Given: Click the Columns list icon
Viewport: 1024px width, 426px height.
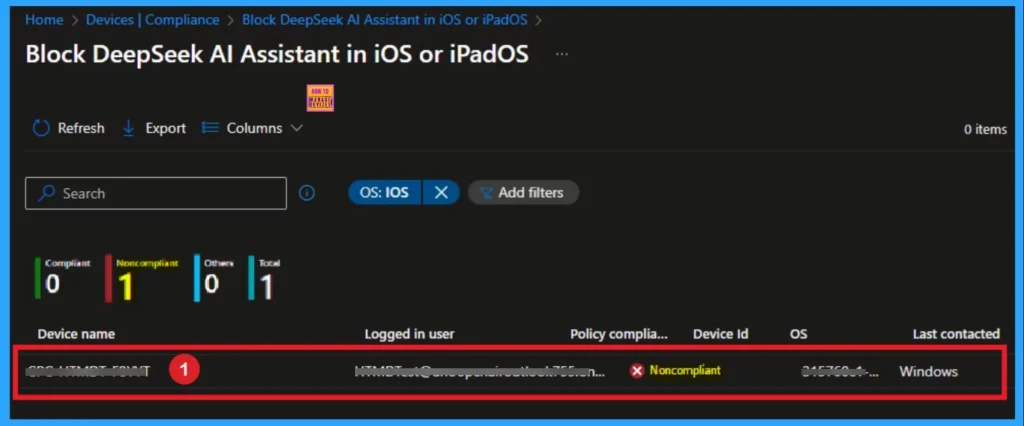Looking at the screenshot, I should click(x=210, y=128).
